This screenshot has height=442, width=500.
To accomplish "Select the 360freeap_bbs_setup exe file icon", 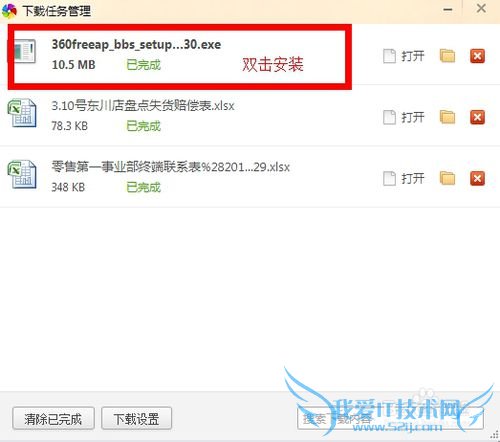I will (24, 51).
